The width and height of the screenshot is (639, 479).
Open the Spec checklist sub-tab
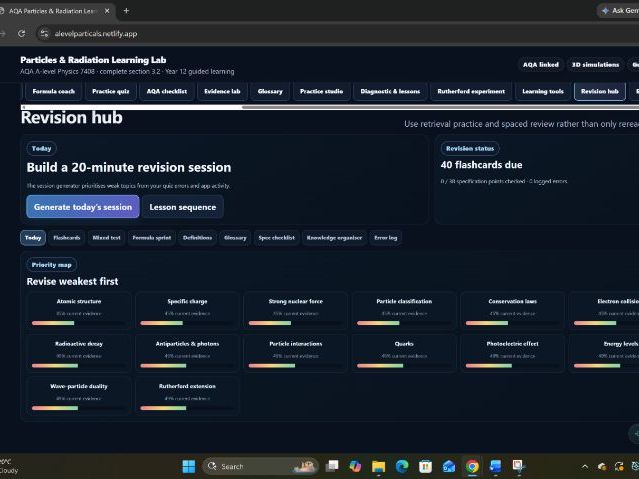276,238
